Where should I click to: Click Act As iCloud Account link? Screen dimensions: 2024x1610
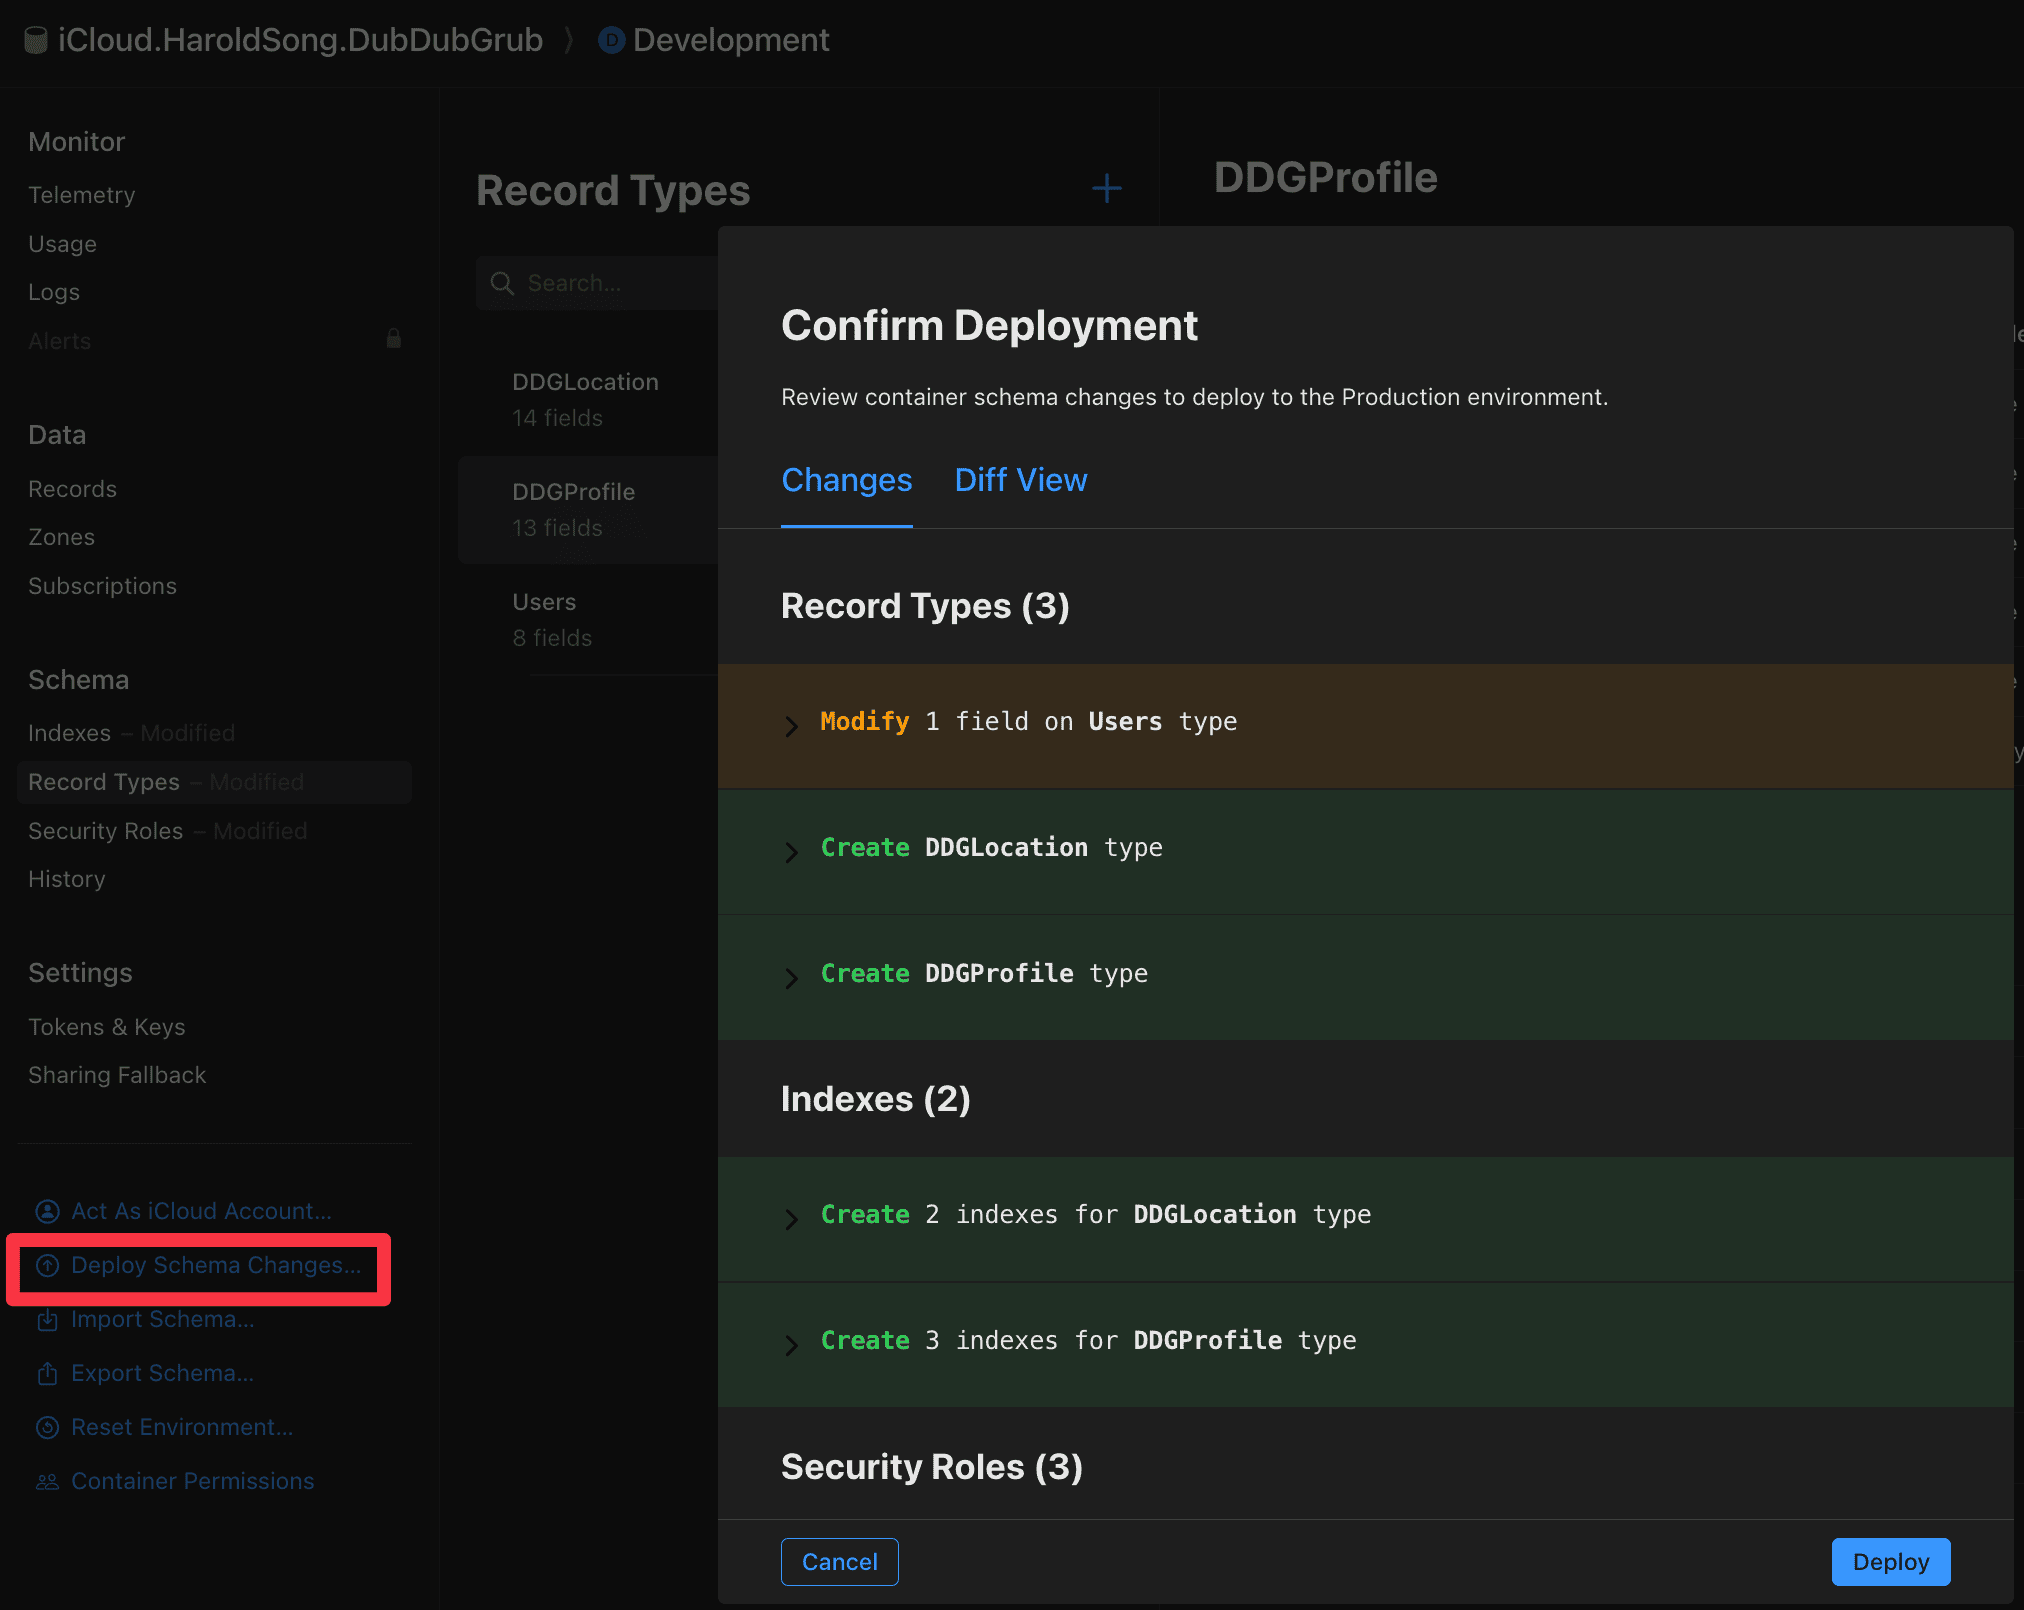point(201,1211)
